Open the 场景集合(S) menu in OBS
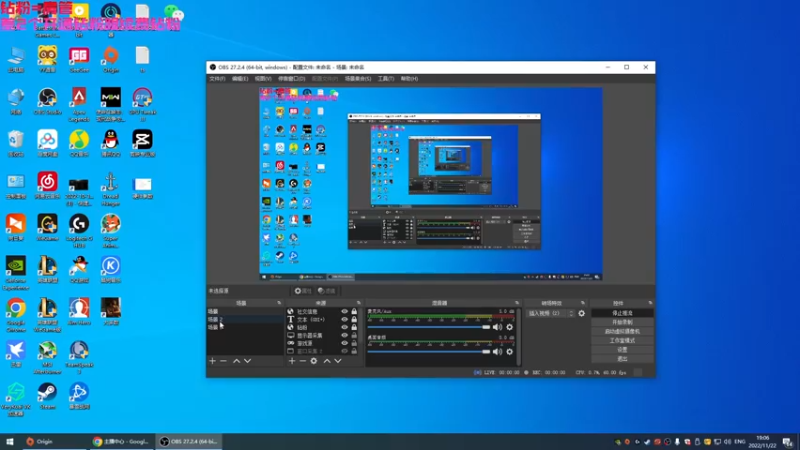This screenshot has height=450, width=800. click(x=358, y=79)
